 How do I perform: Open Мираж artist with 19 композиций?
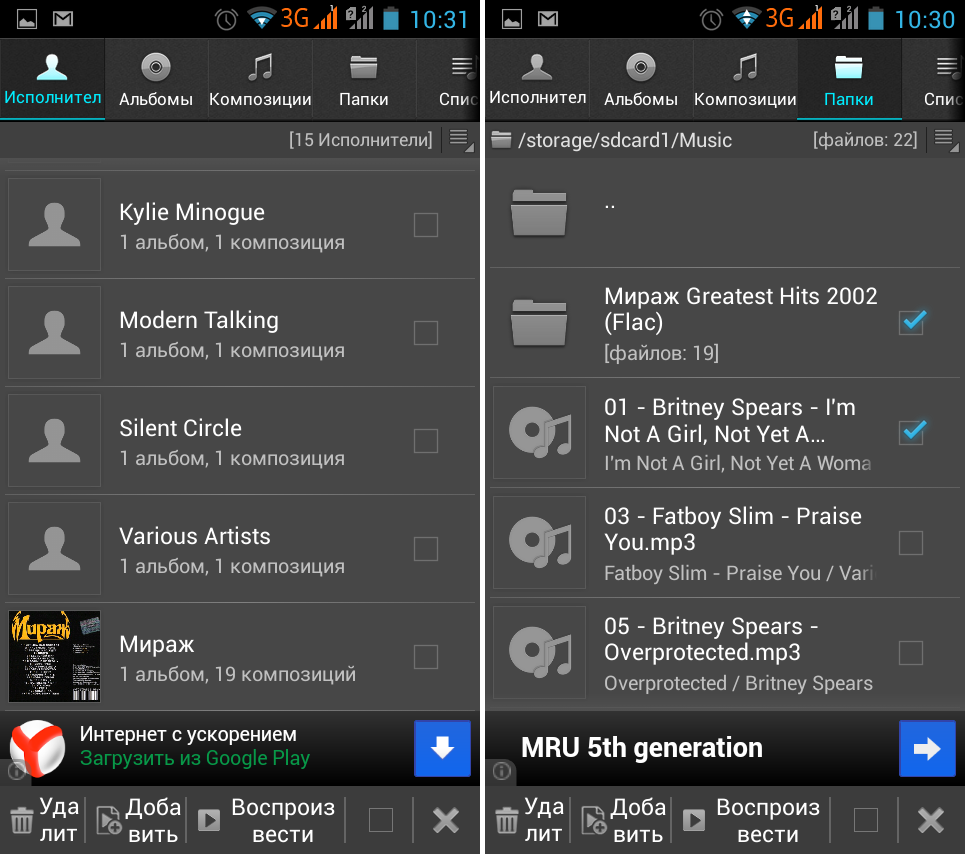[x=240, y=656]
